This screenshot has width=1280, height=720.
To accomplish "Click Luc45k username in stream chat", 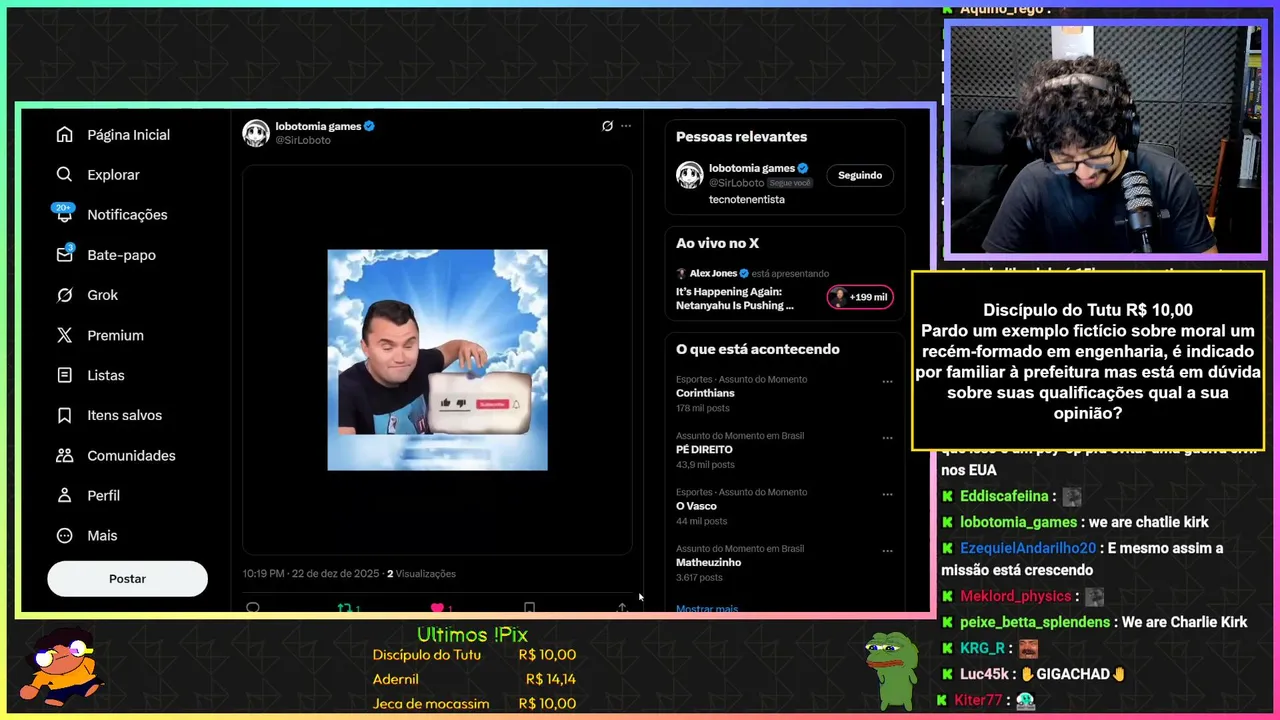I will pos(984,674).
